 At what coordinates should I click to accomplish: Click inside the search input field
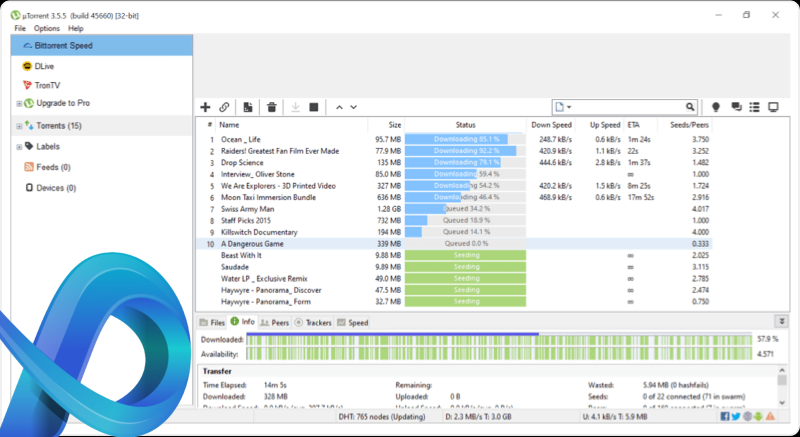pyautogui.click(x=629, y=107)
